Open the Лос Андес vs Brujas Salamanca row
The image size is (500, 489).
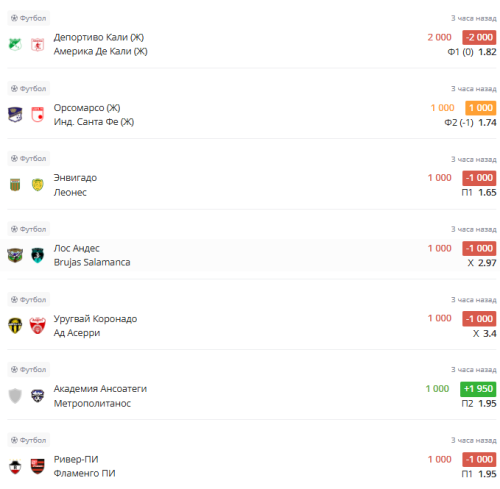[x=250, y=255]
